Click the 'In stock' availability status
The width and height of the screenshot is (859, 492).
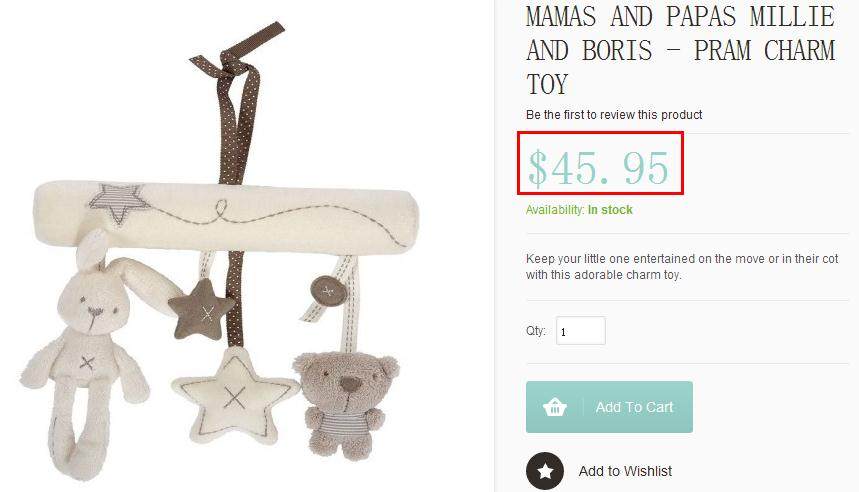pos(610,210)
